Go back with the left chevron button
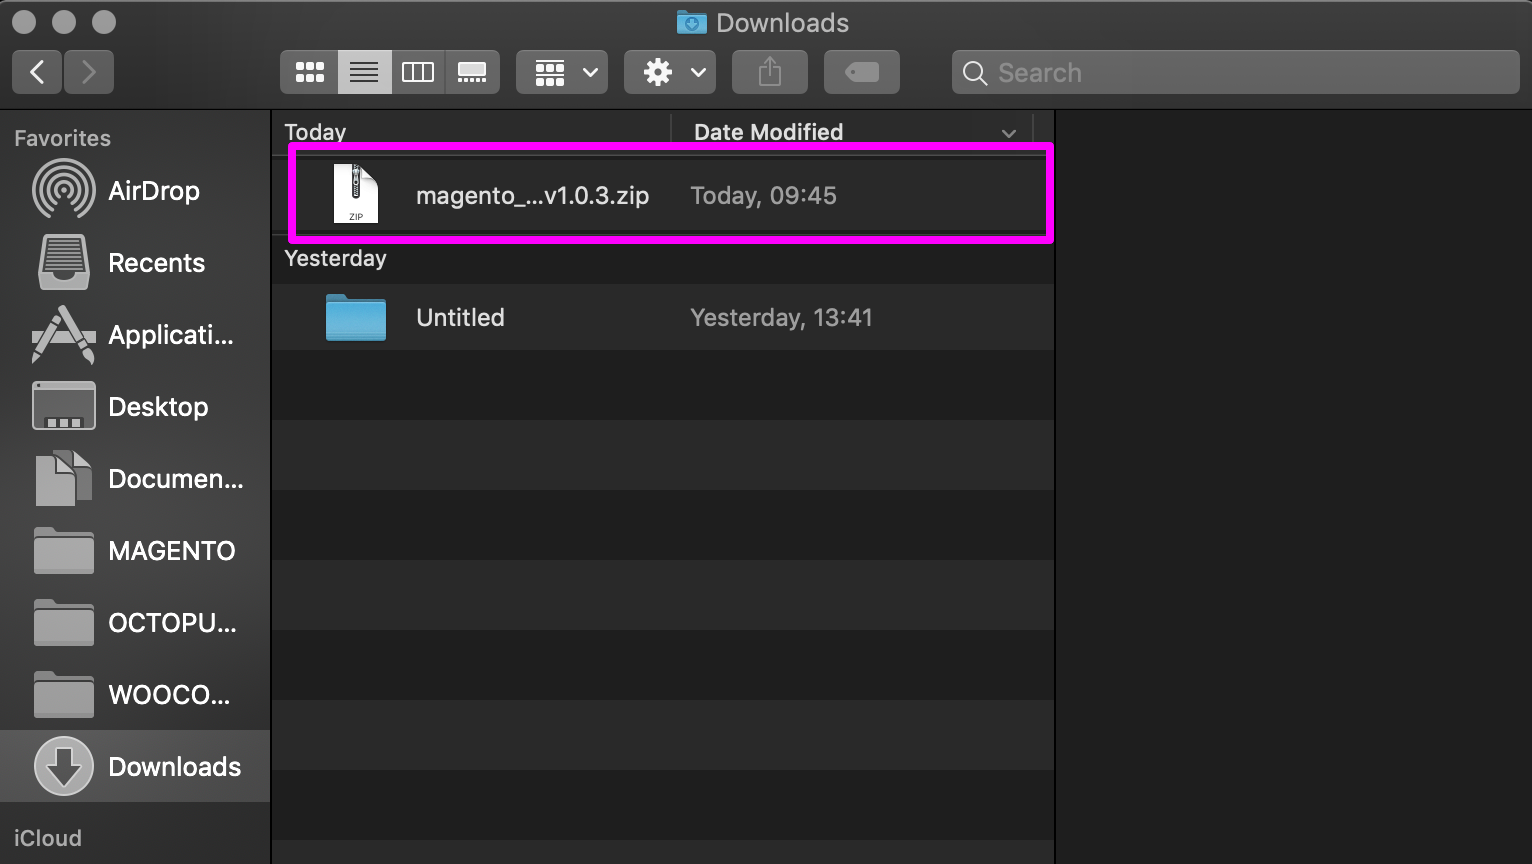Viewport: 1532px width, 864px height. pyautogui.click(x=37, y=72)
